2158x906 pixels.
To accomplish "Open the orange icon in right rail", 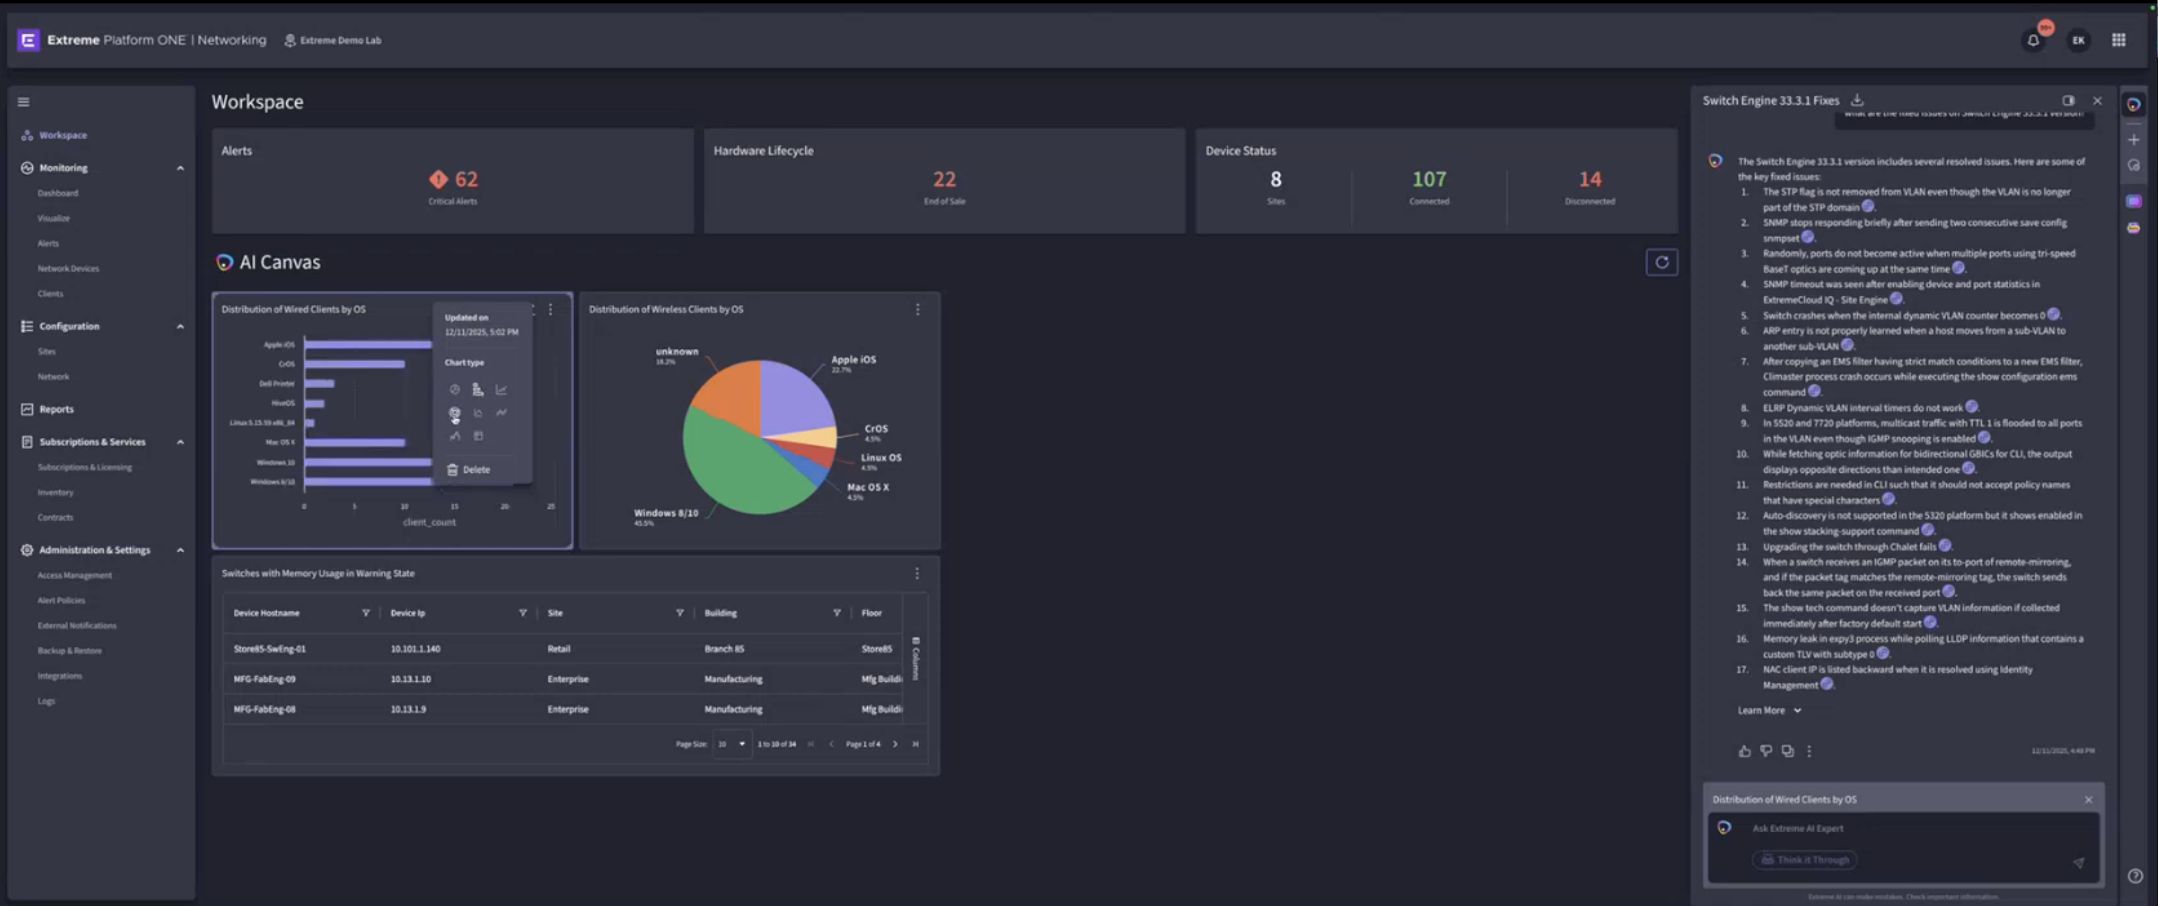I will tap(2133, 228).
